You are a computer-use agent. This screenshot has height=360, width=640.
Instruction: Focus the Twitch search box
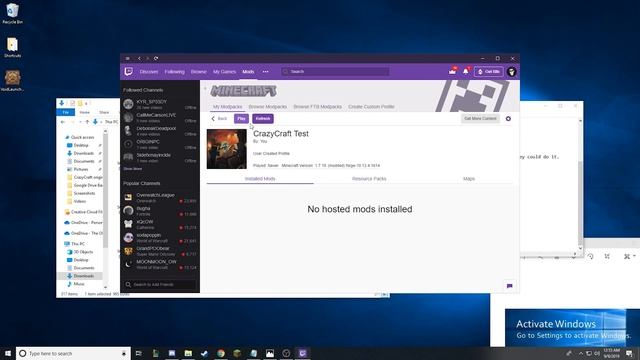[335, 71]
